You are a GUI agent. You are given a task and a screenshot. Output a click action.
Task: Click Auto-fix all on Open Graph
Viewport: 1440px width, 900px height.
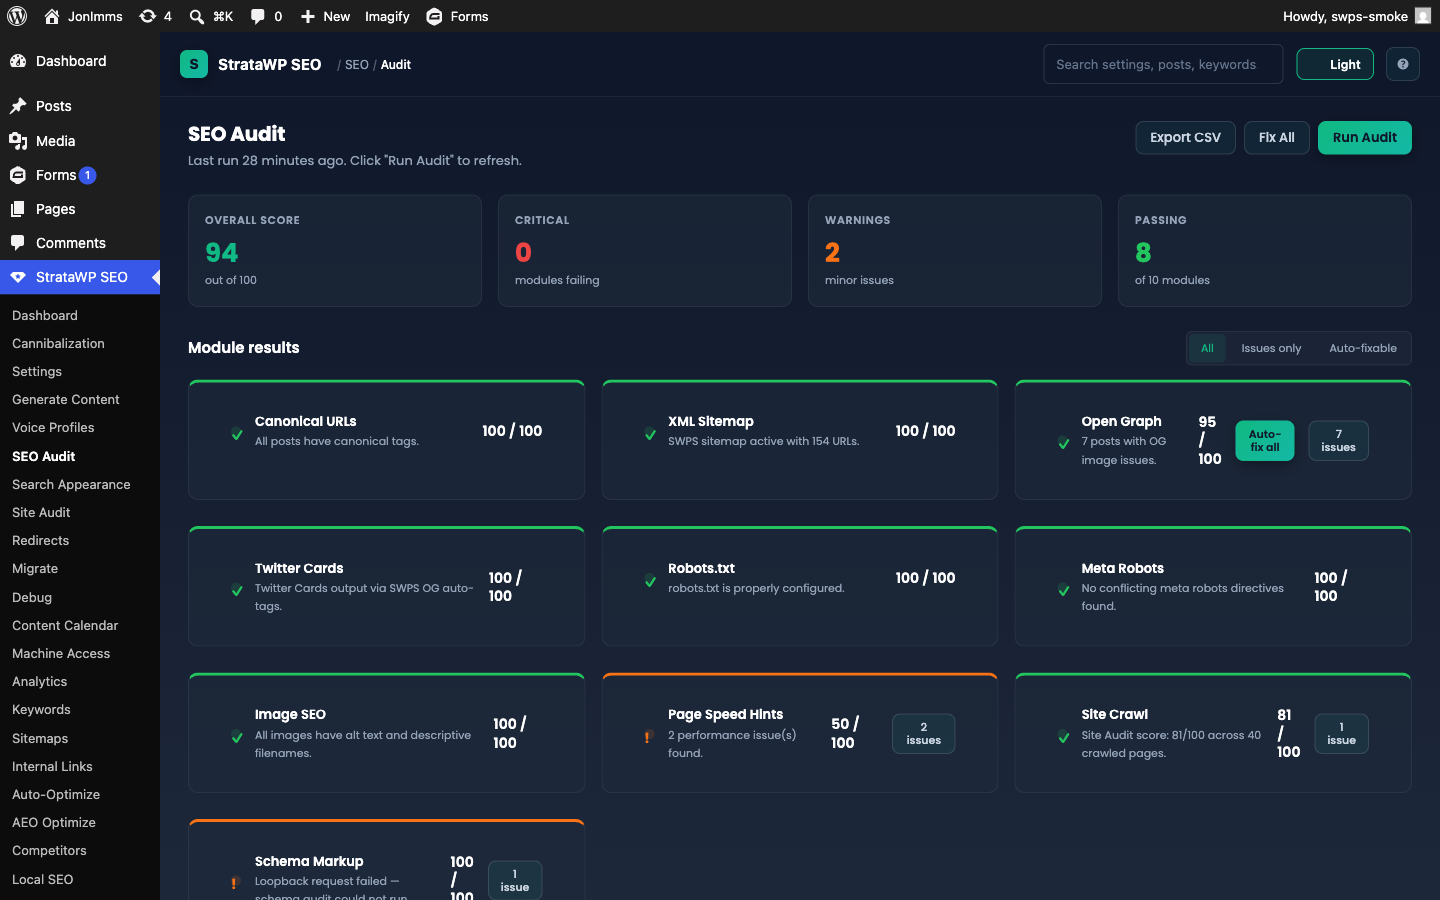(1265, 441)
